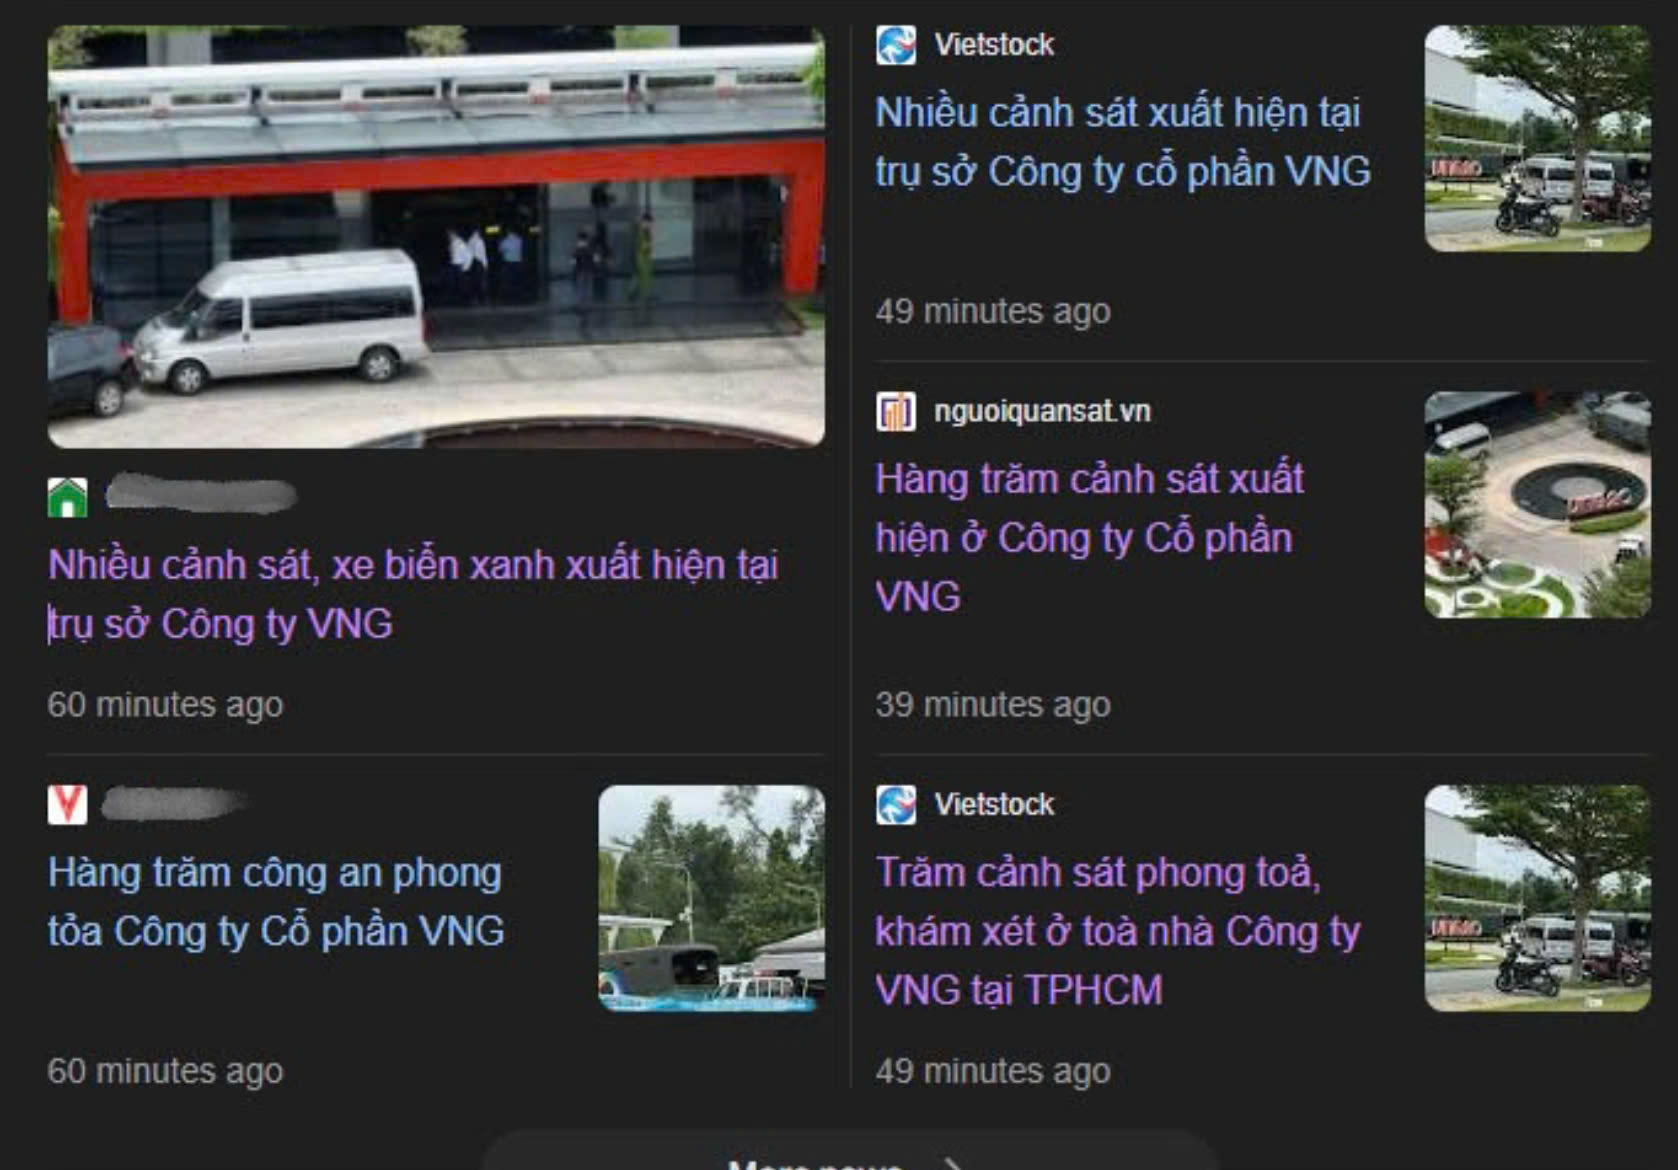The image size is (1678, 1170).
Task: Click thumbnail beside first Vietstock article
Action: point(1537,138)
